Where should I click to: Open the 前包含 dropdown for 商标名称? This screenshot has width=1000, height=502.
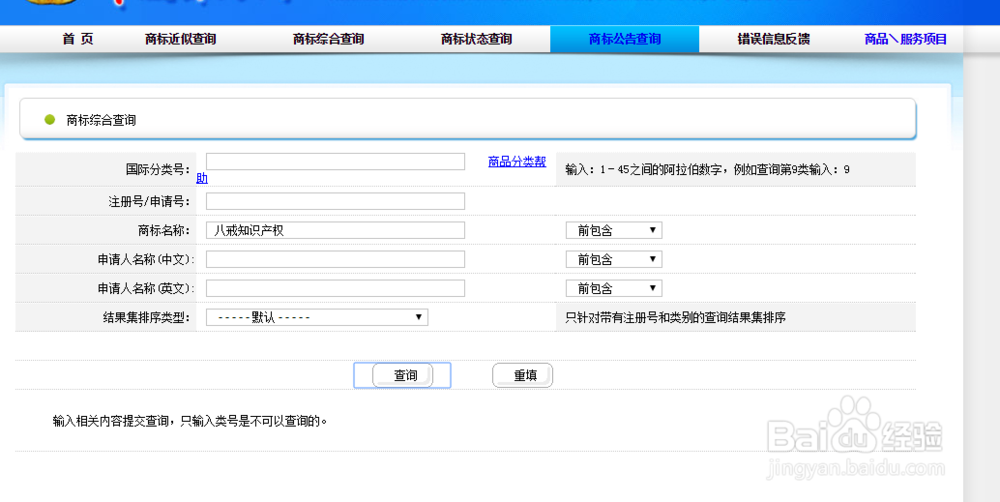614,230
